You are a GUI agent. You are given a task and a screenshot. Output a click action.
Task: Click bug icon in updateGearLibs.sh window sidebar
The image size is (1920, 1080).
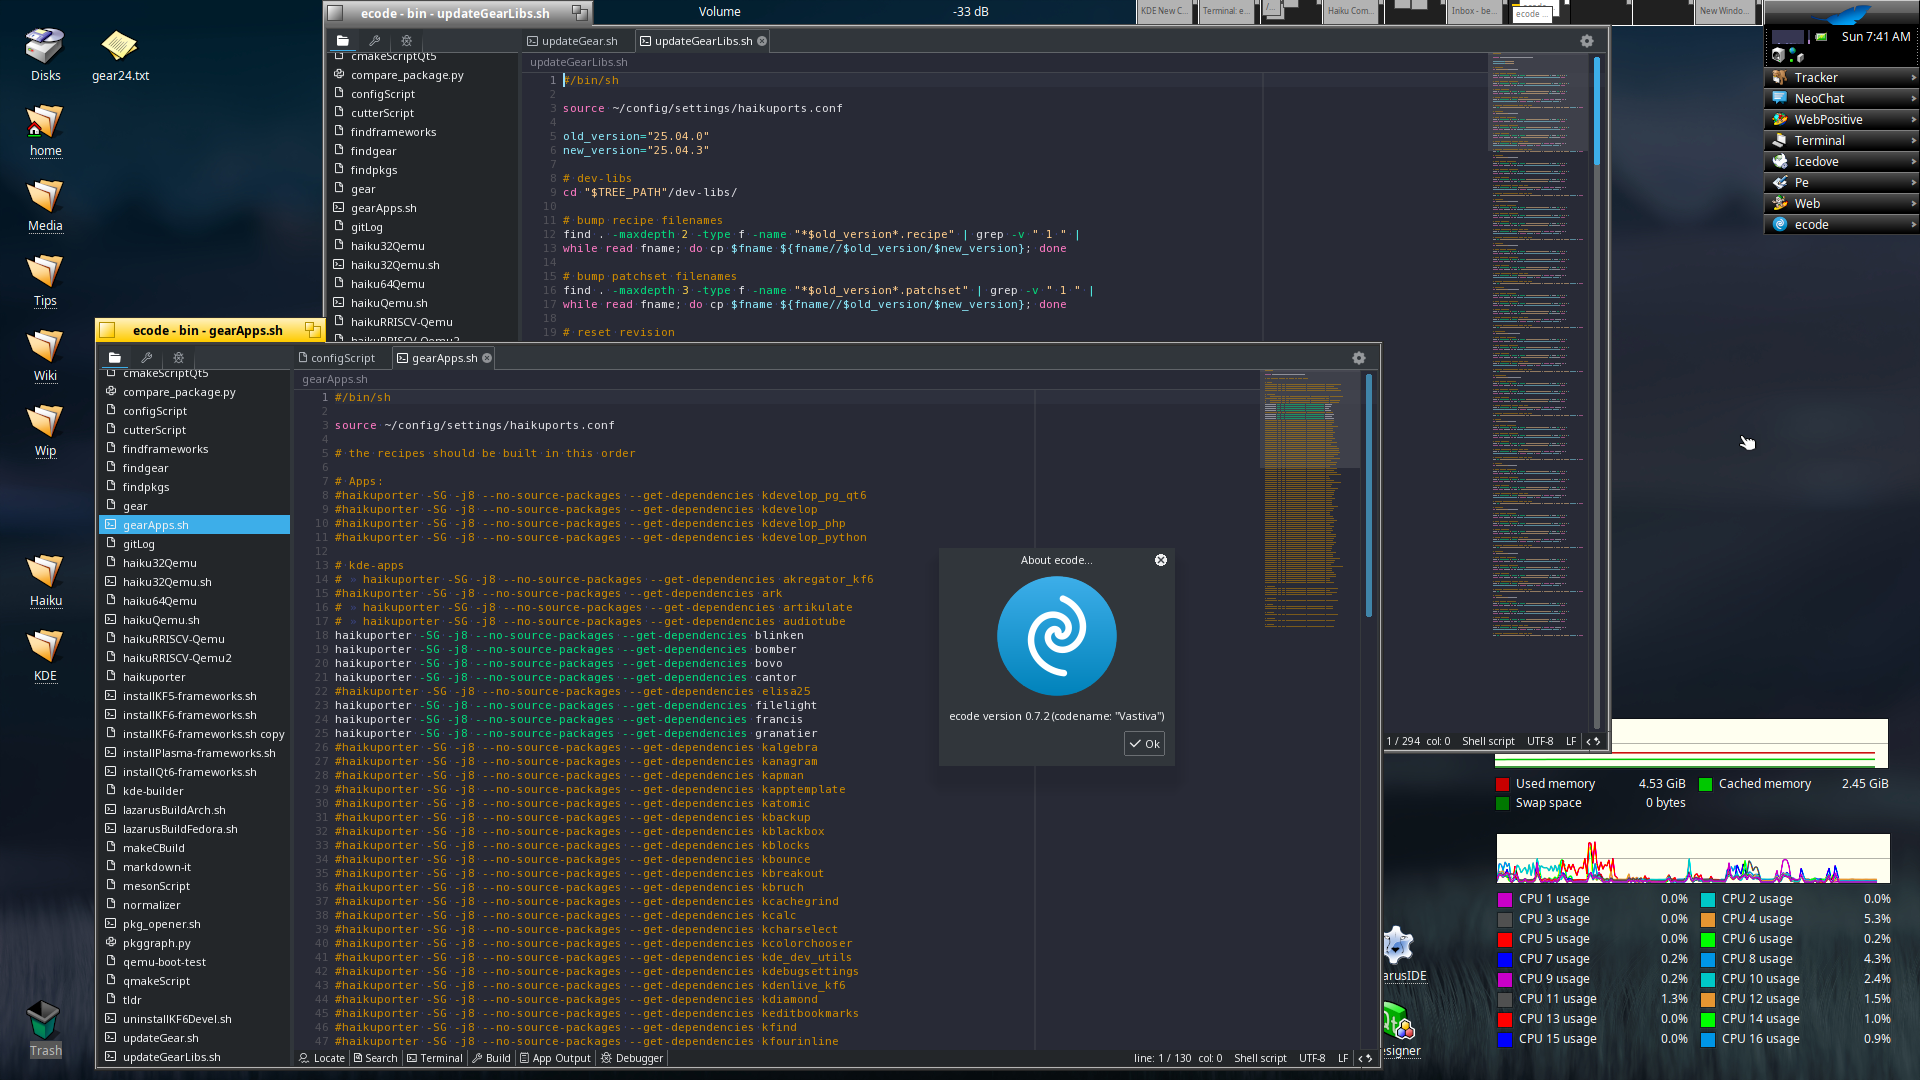[x=406, y=41]
